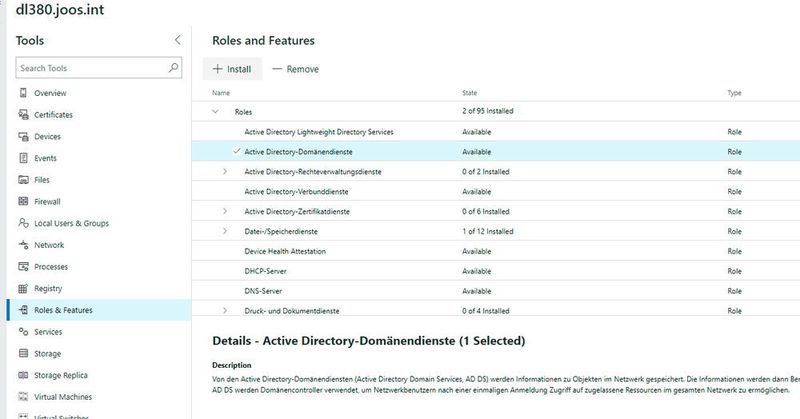Viewport: 800px width, 419px height.
Task: Collapse the Tools pane with chevron
Action: pos(177,40)
